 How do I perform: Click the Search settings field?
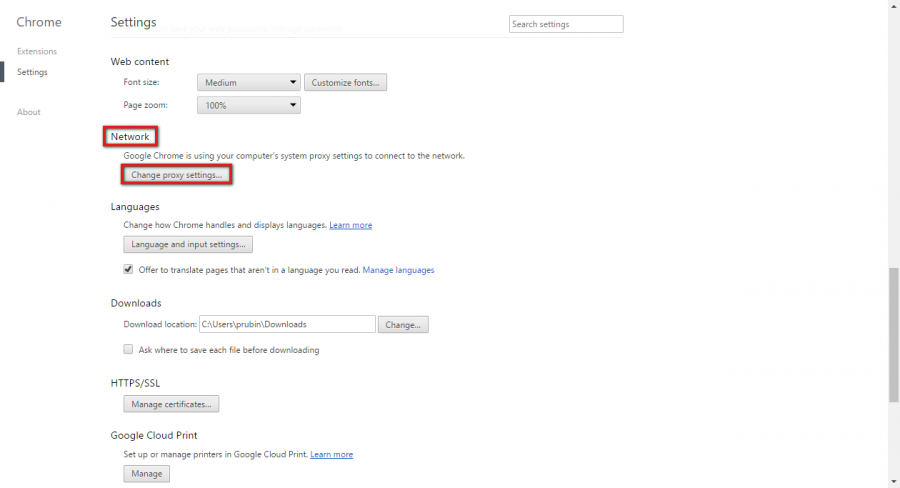pos(566,24)
